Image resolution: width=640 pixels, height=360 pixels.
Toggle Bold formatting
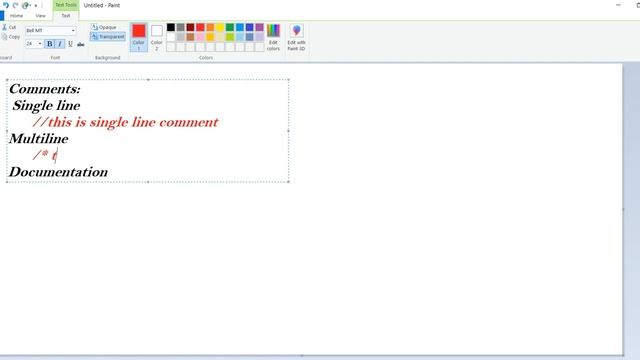(49, 44)
